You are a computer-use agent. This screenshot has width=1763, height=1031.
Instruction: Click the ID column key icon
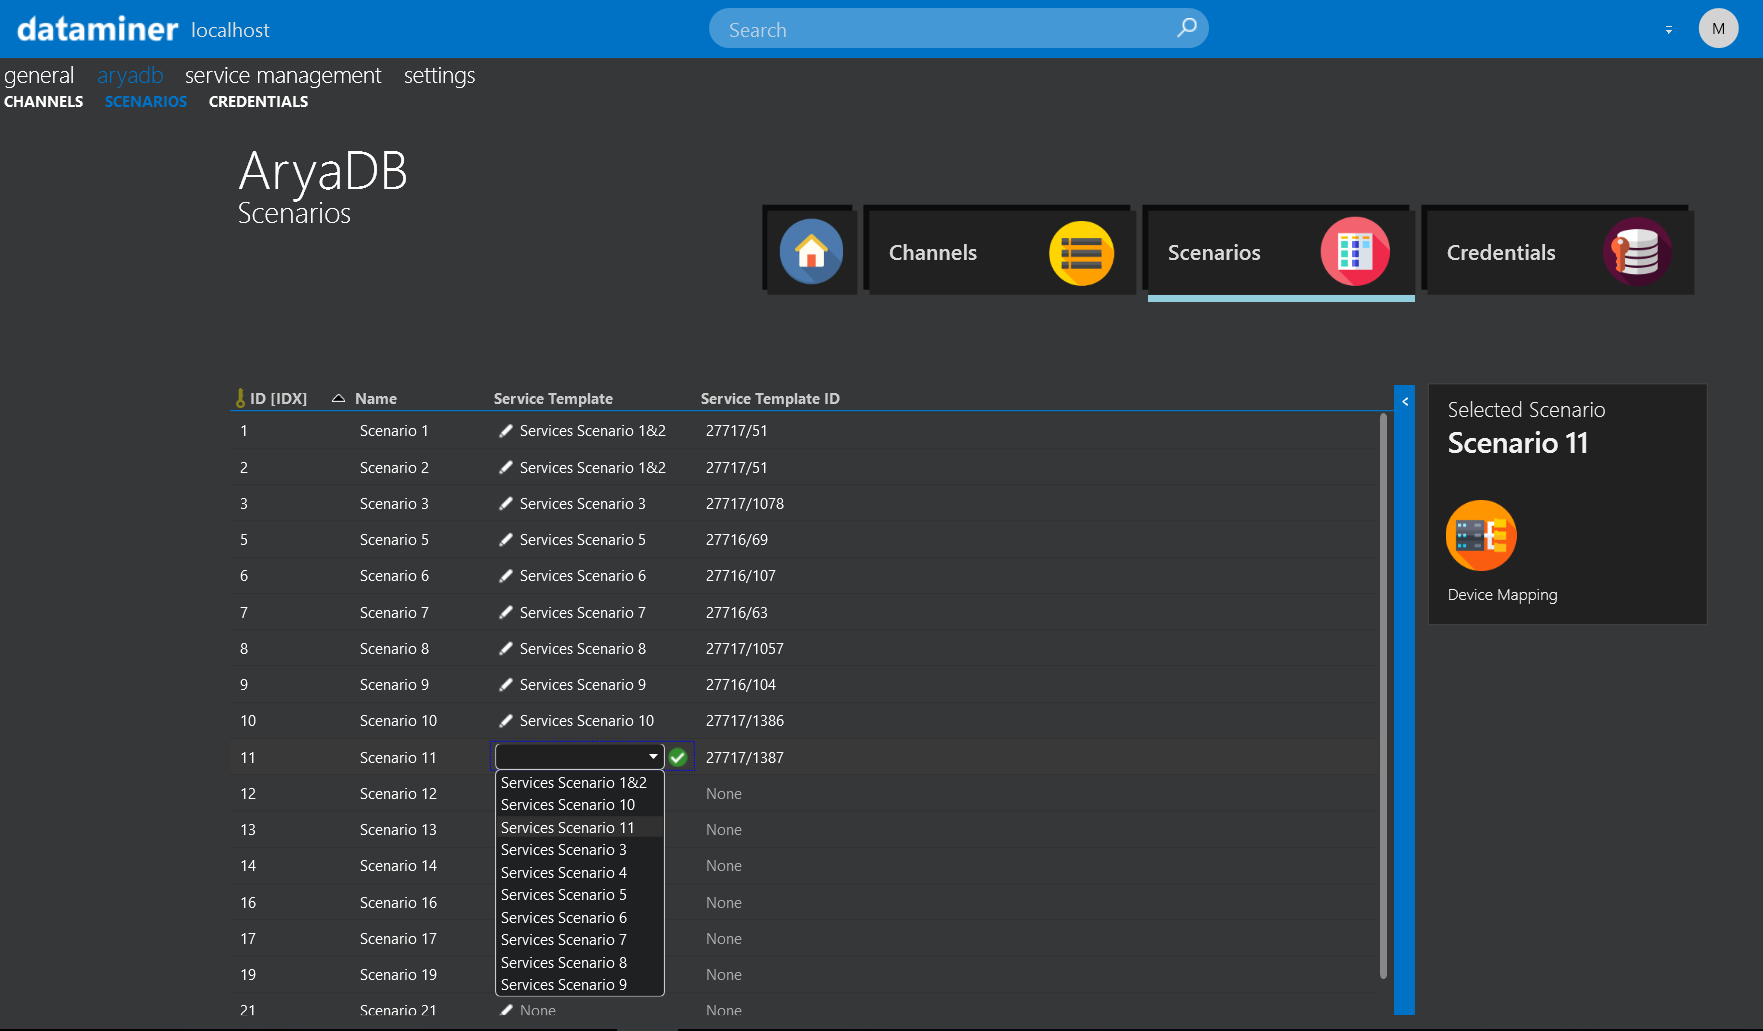240,398
